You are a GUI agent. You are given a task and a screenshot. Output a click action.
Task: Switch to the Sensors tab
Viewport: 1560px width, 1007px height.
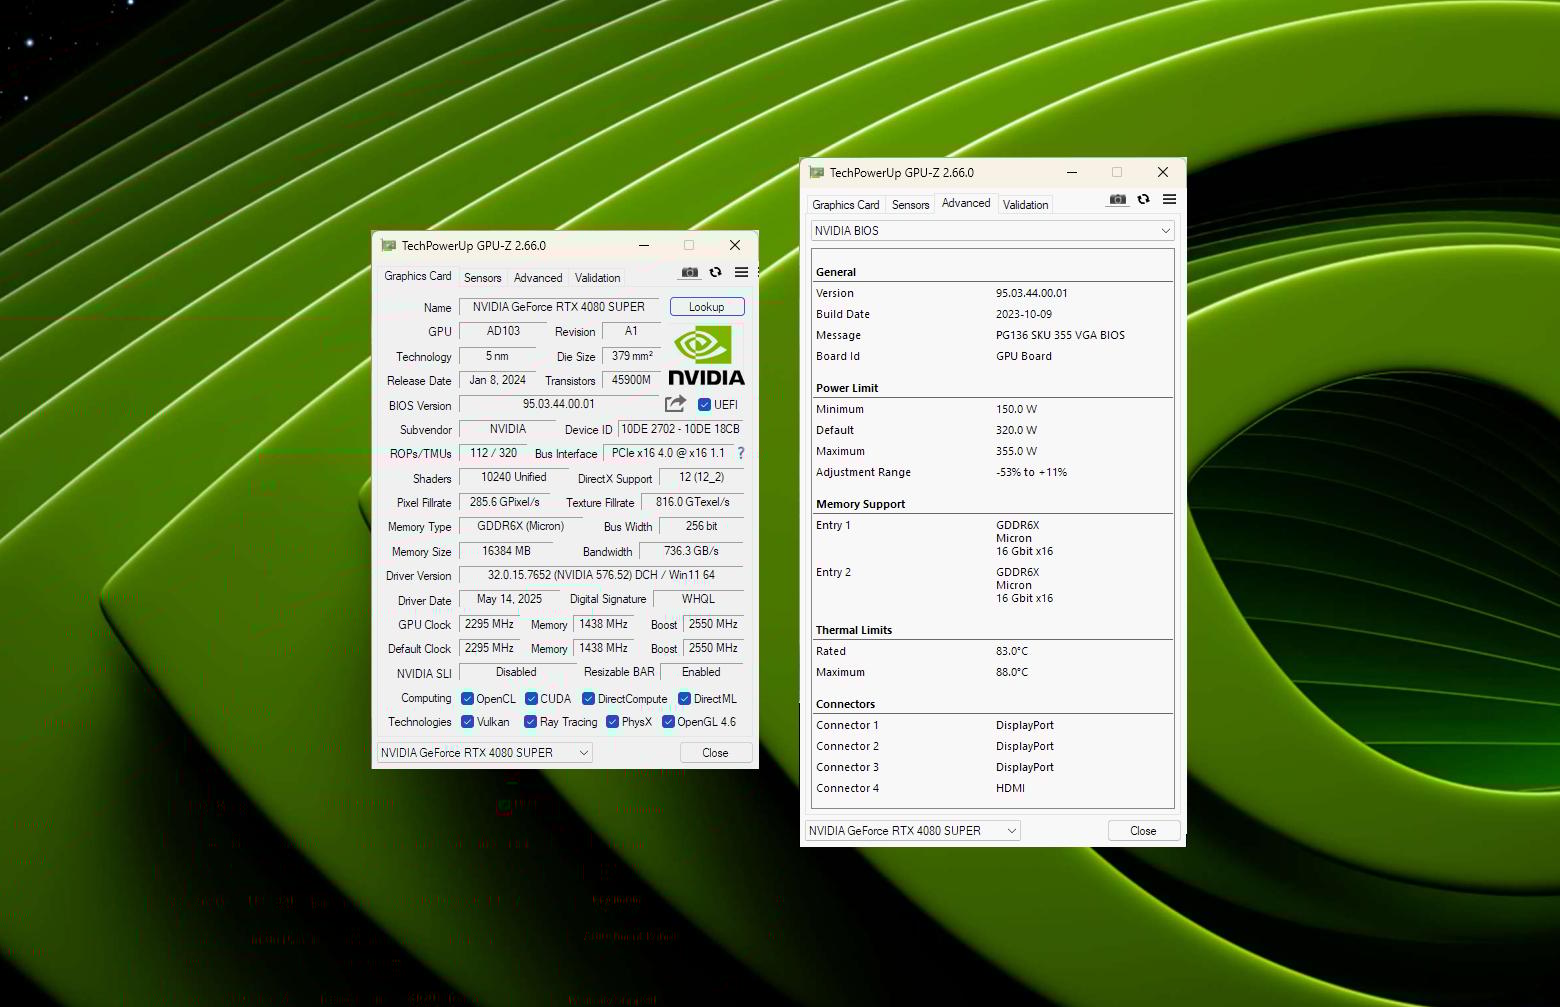pos(482,277)
